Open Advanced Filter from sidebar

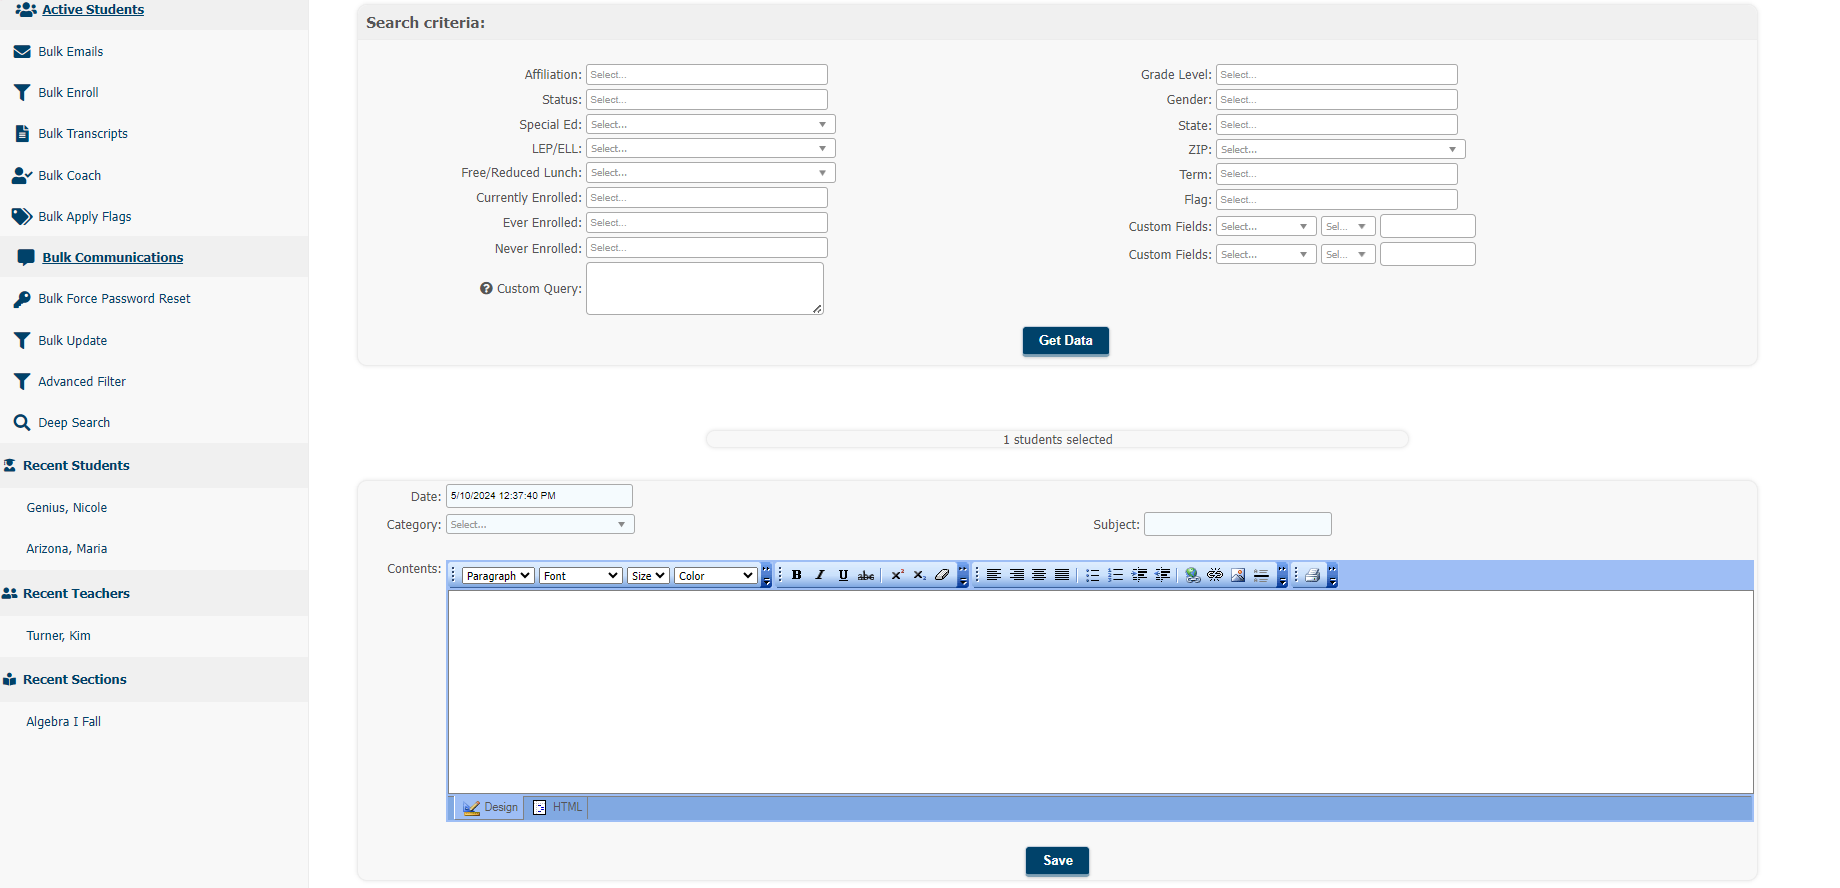pyautogui.click(x=82, y=382)
